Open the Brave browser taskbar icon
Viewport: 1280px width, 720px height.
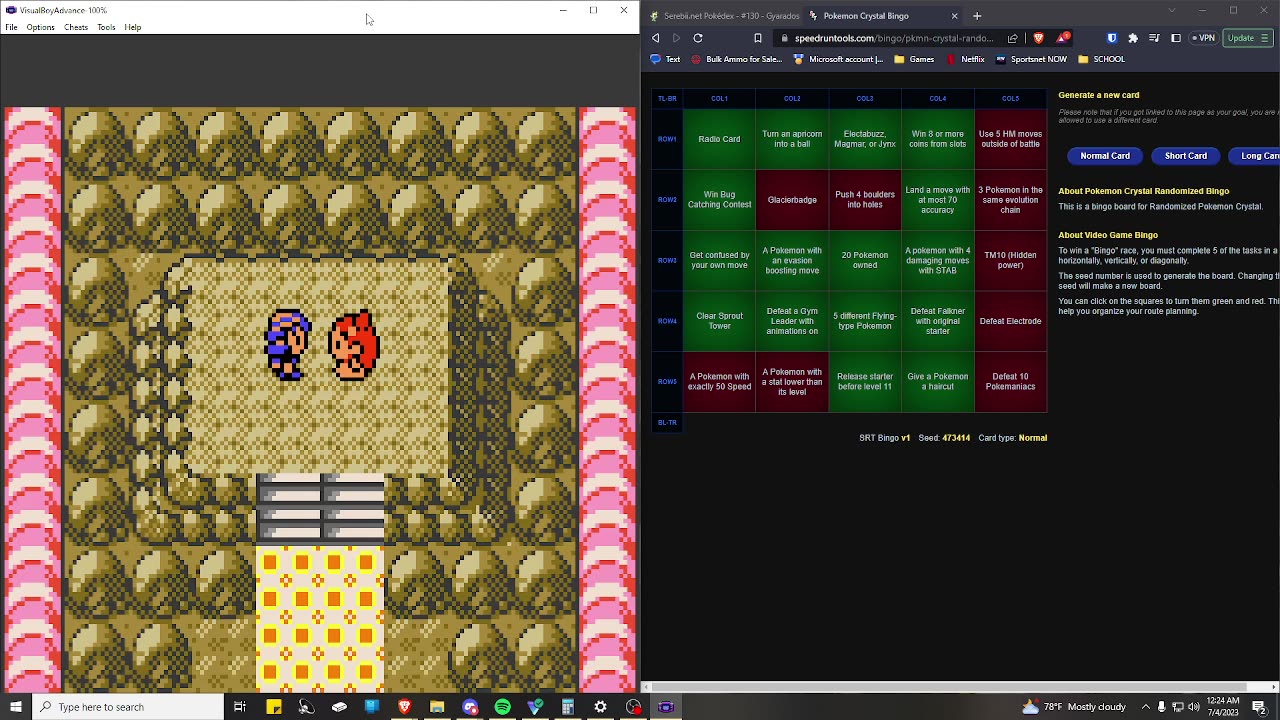404,707
